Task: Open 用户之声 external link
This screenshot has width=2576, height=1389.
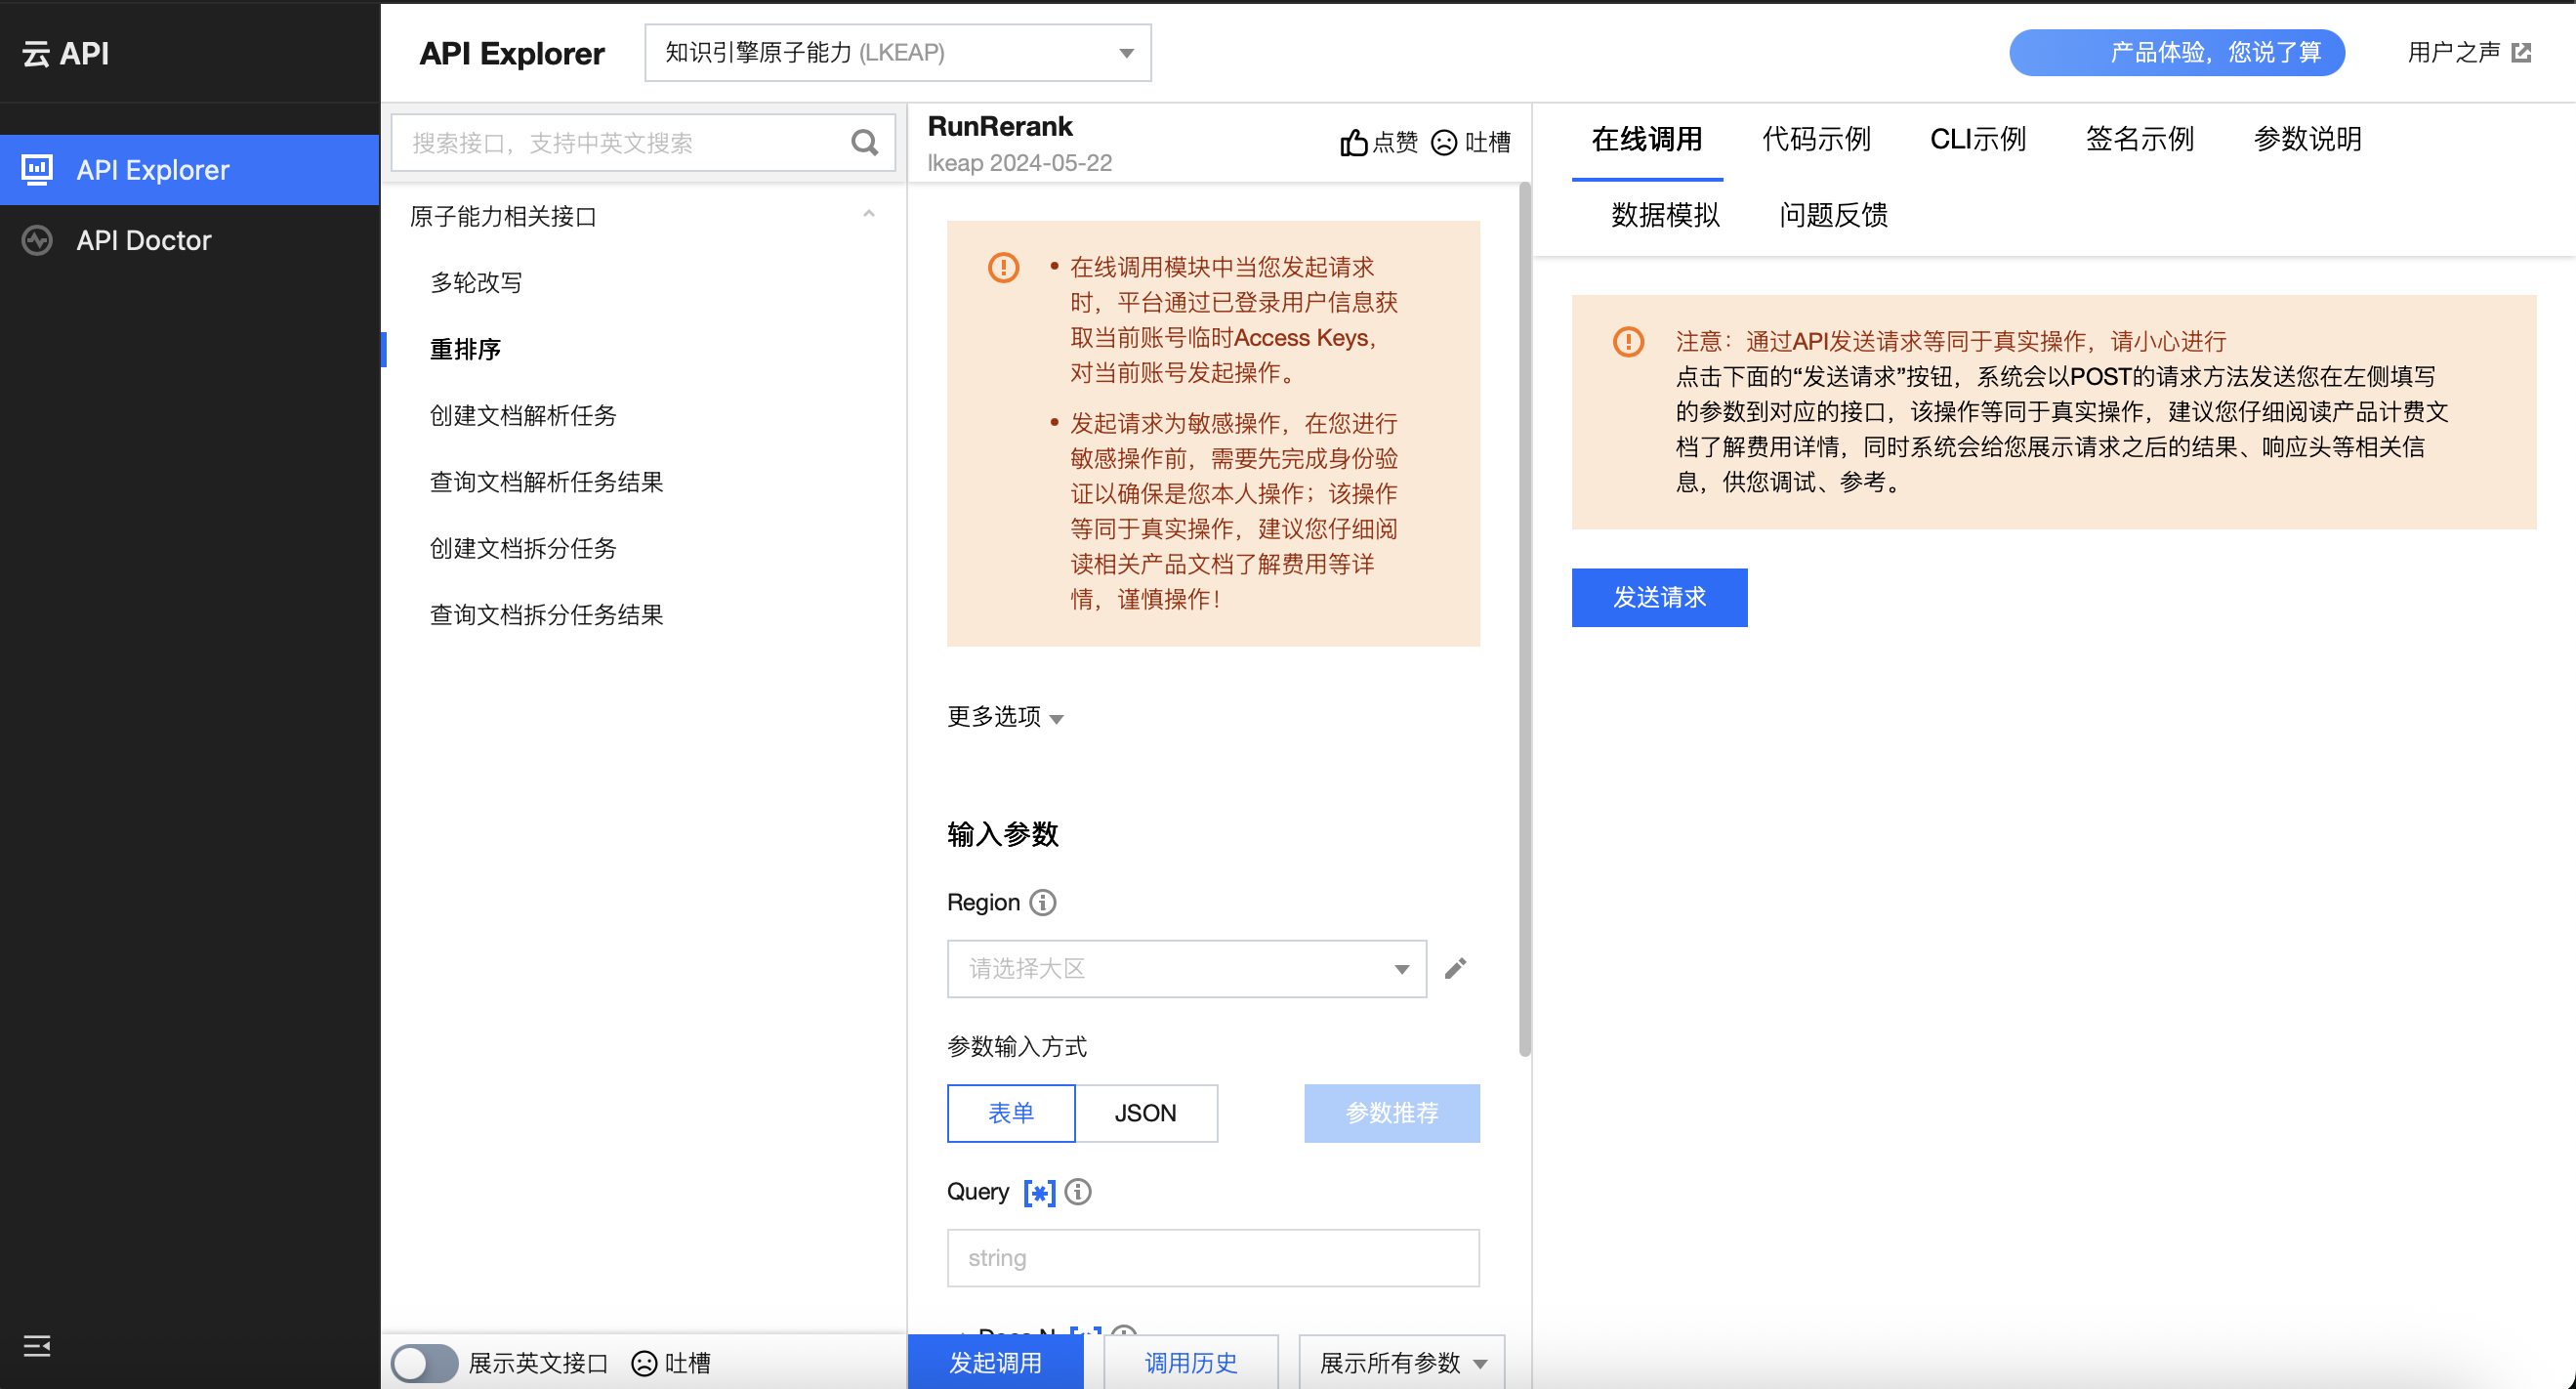Action: click(x=2467, y=52)
